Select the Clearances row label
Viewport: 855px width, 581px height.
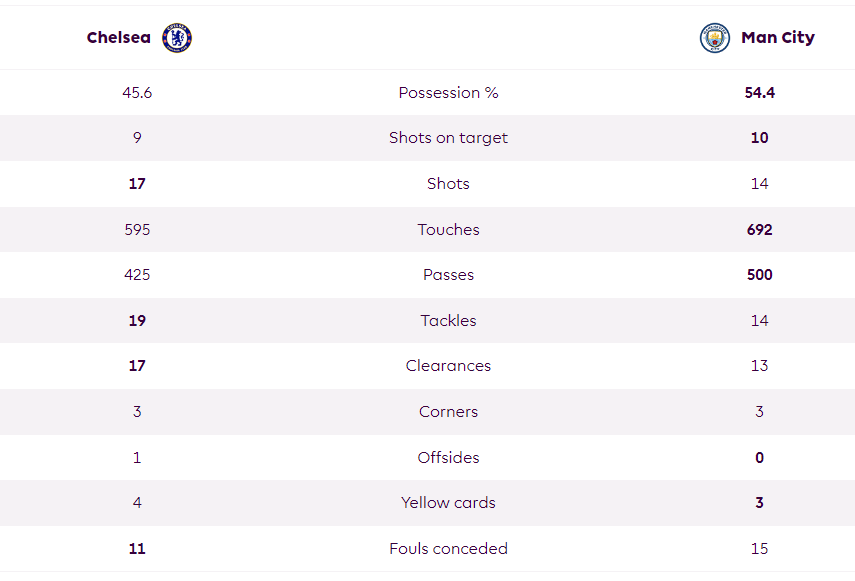pyautogui.click(x=448, y=366)
